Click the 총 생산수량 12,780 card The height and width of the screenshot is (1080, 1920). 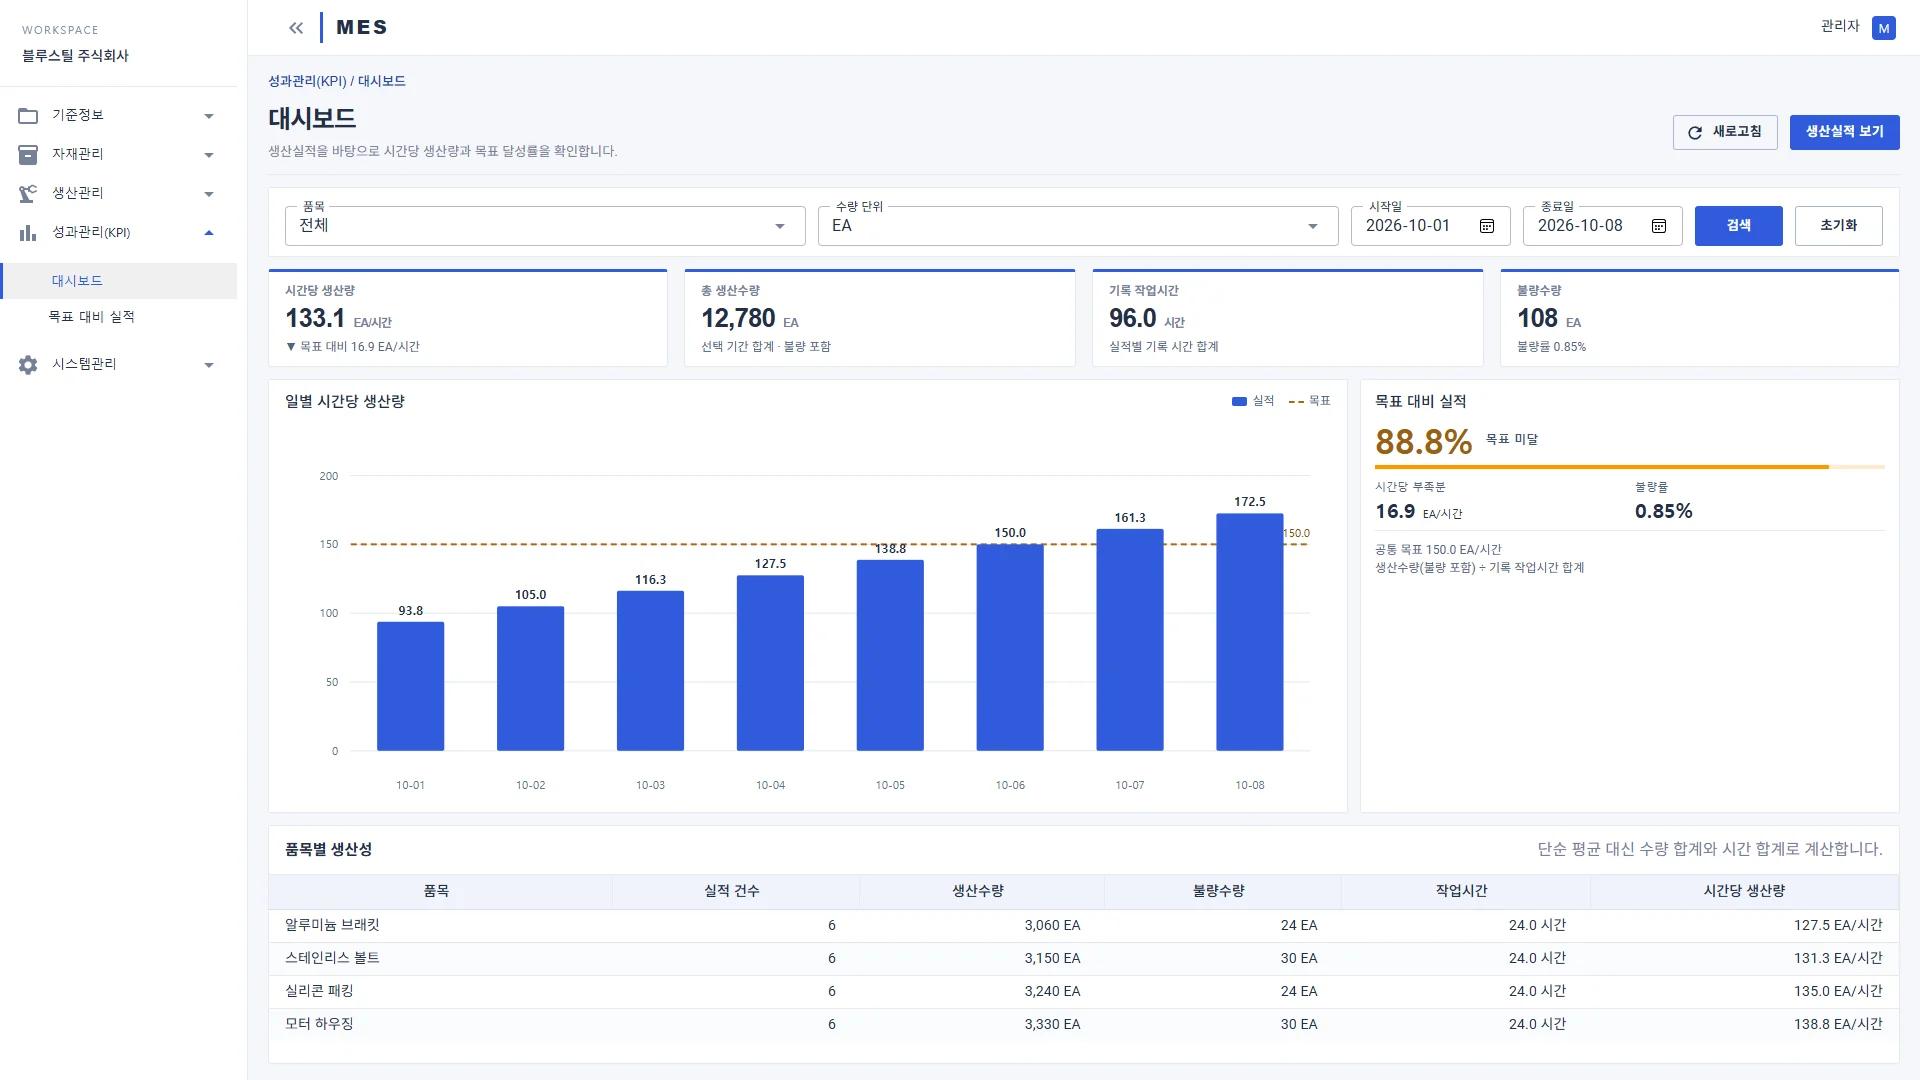tap(880, 318)
